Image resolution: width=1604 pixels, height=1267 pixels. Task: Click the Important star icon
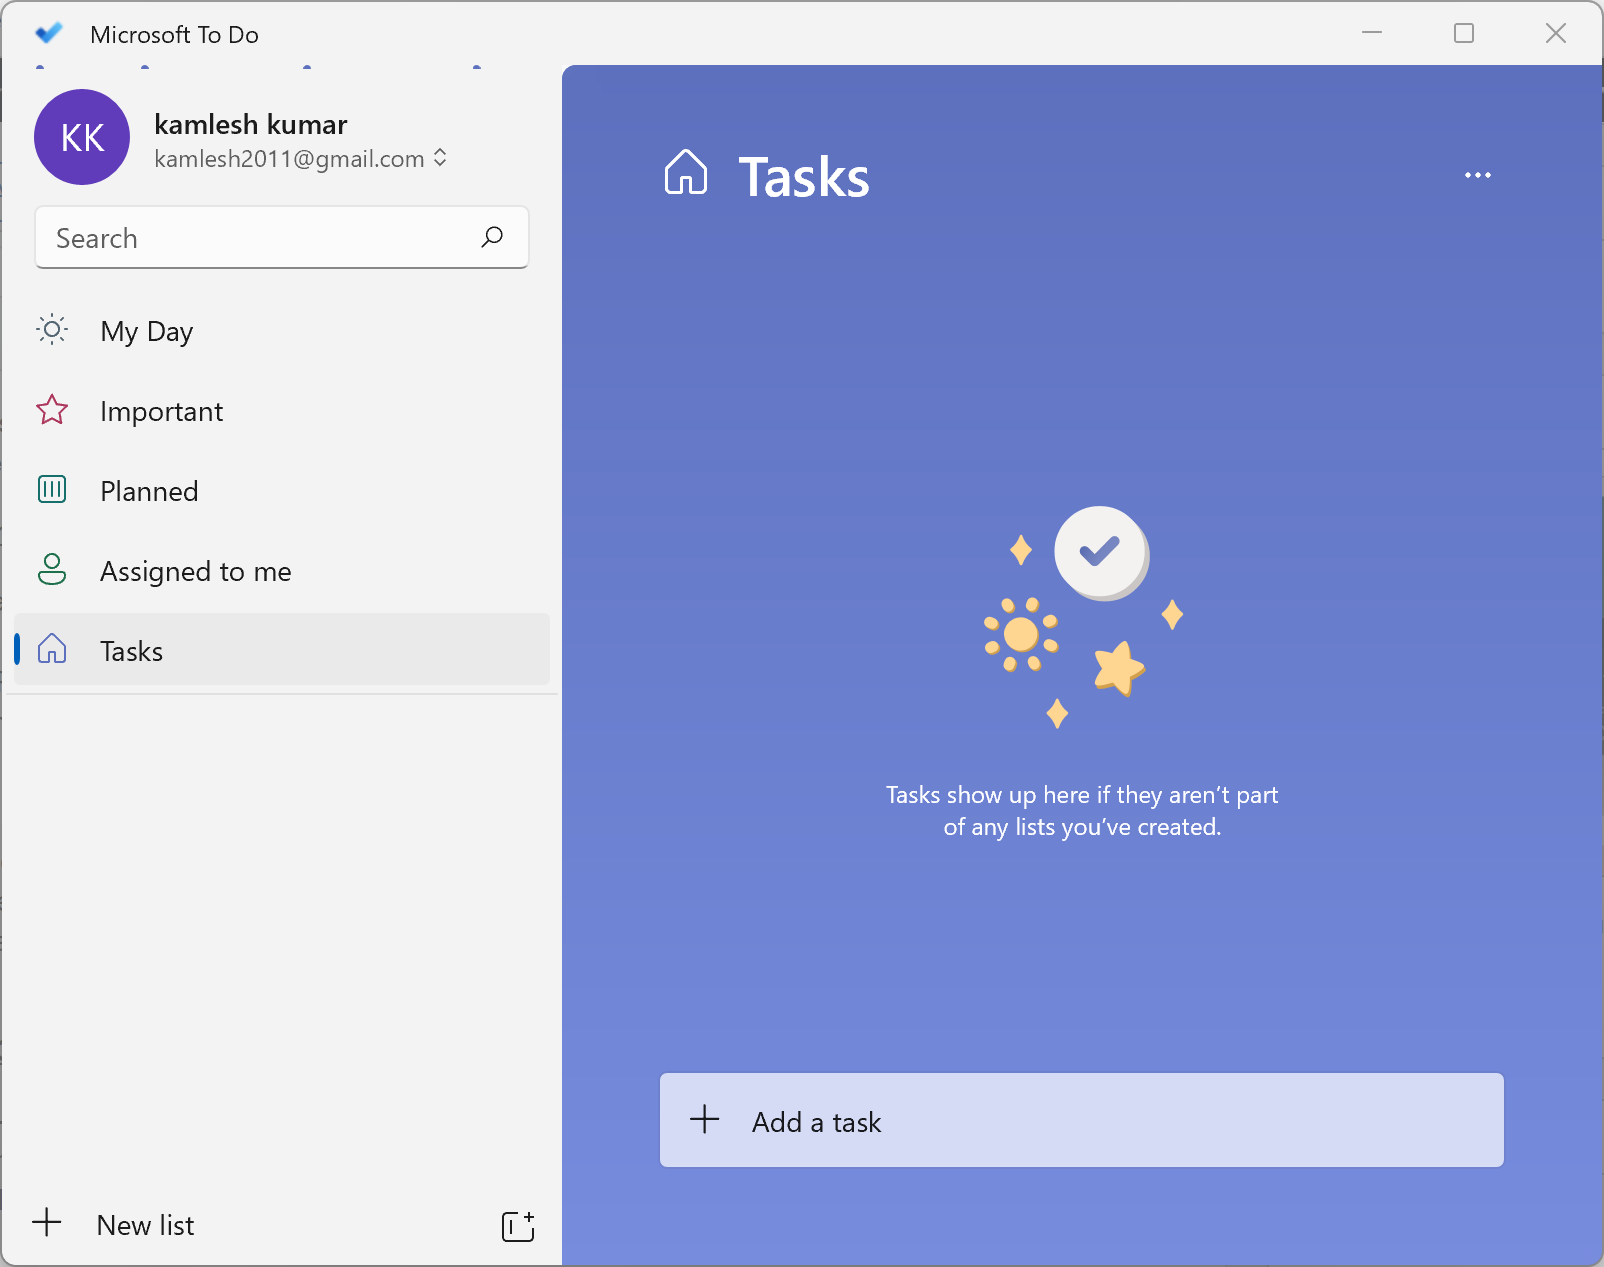coord(52,410)
